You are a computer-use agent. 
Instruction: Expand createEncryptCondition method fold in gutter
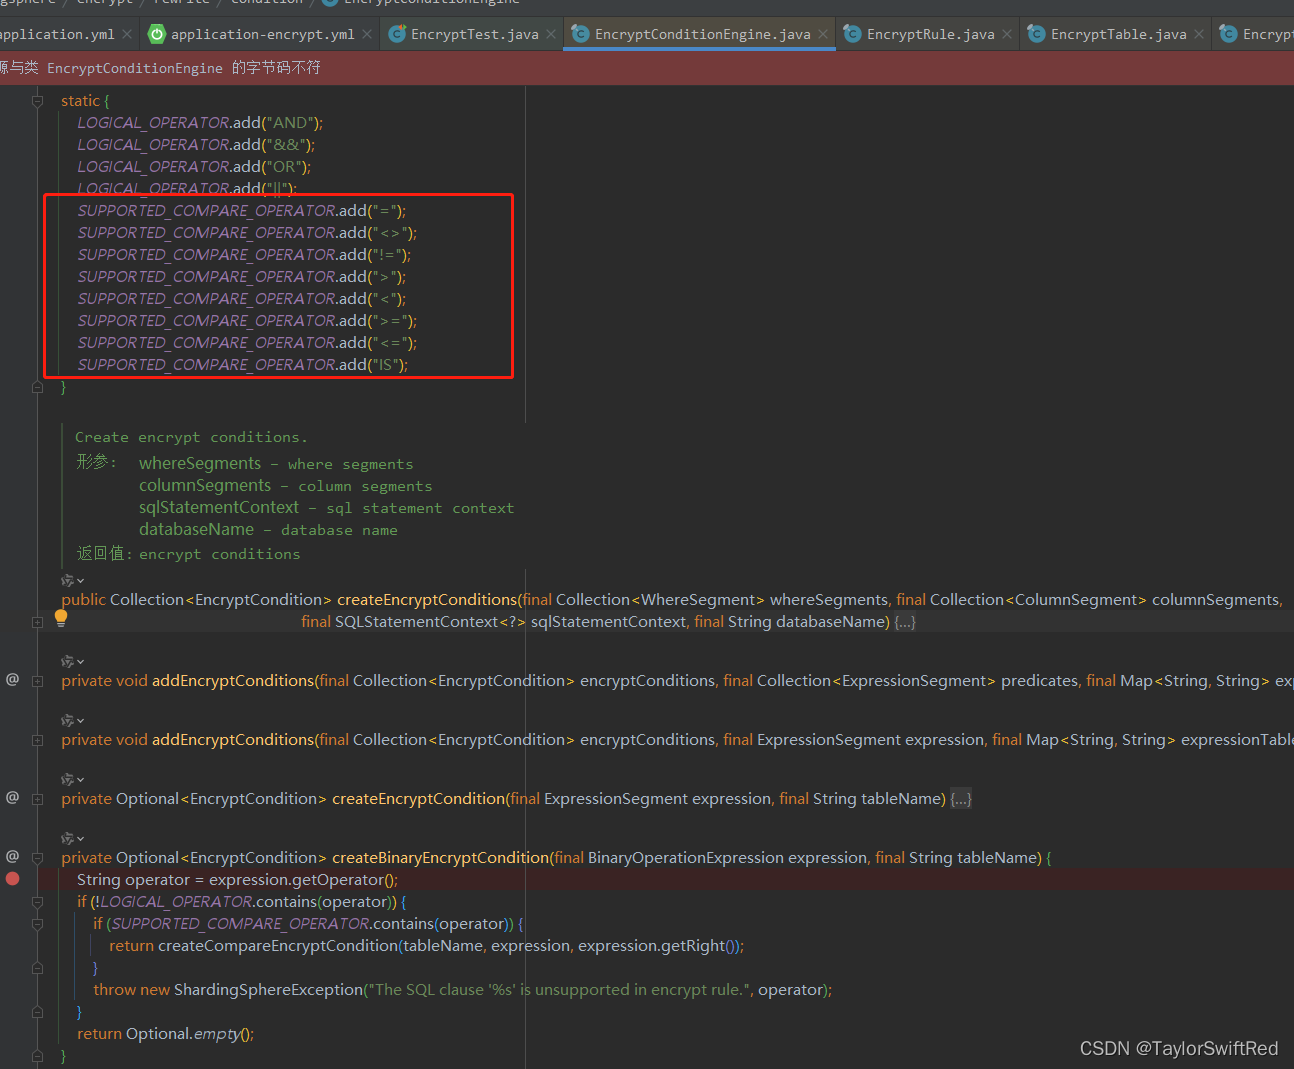(x=37, y=799)
